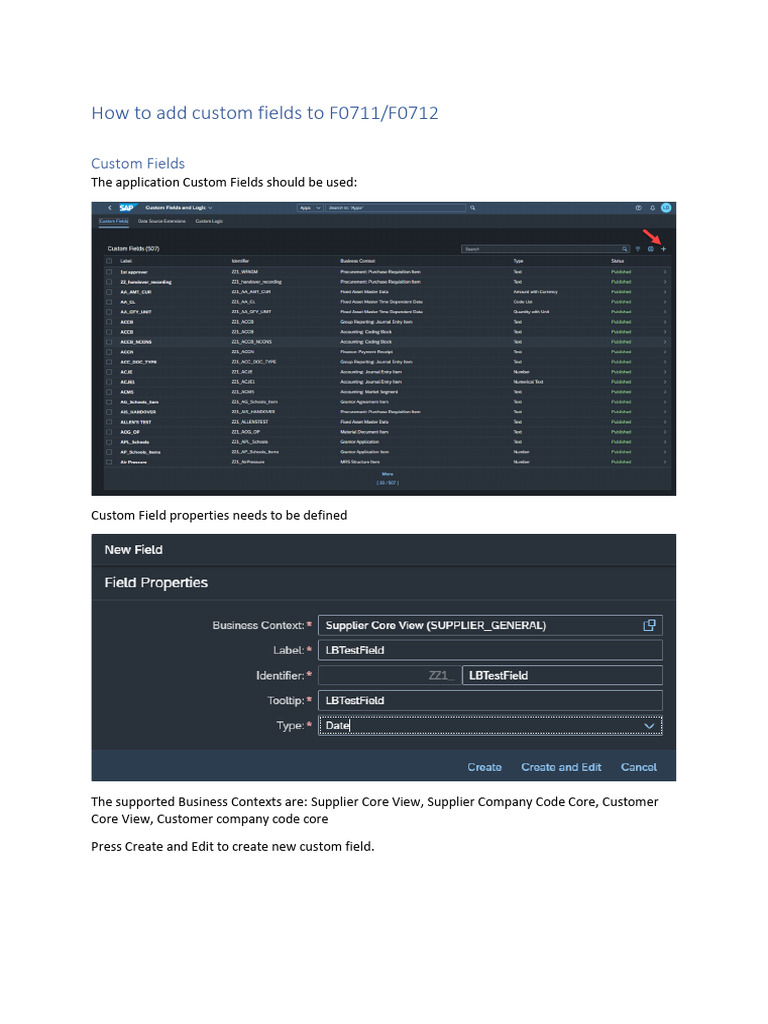Viewport: 768px width, 1024px height.
Task: Expand the ACMS row chevron
Action: [x=665, y=392]
